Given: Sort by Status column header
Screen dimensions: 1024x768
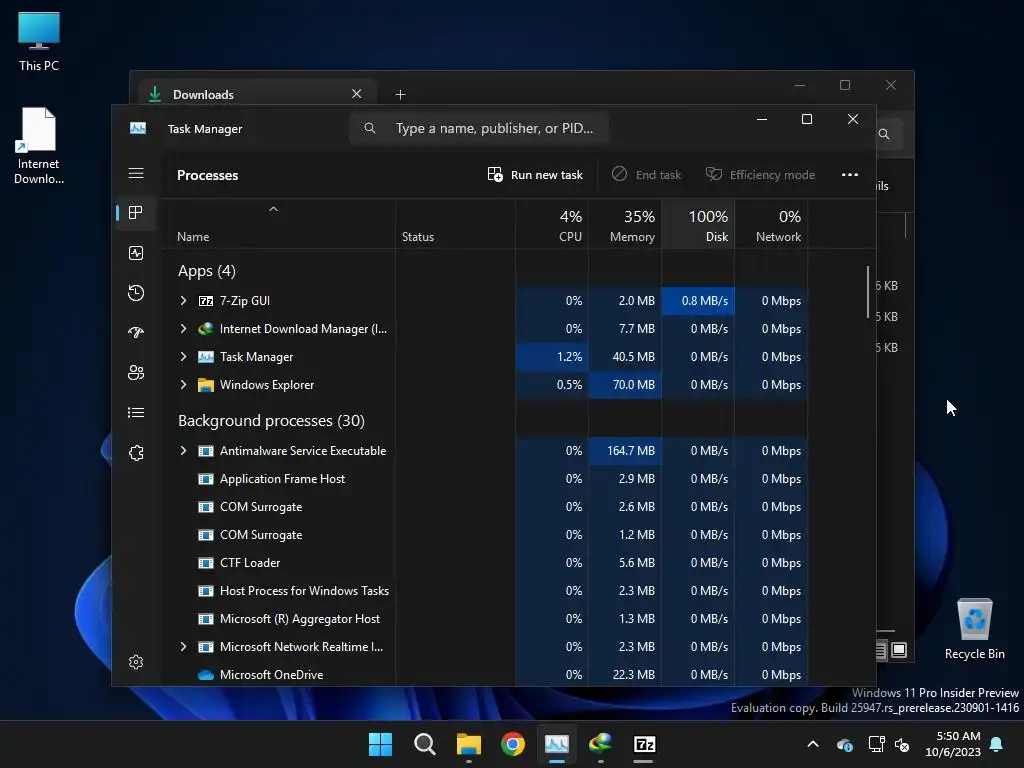Looking at the screenshot, I should pos(455,225).
